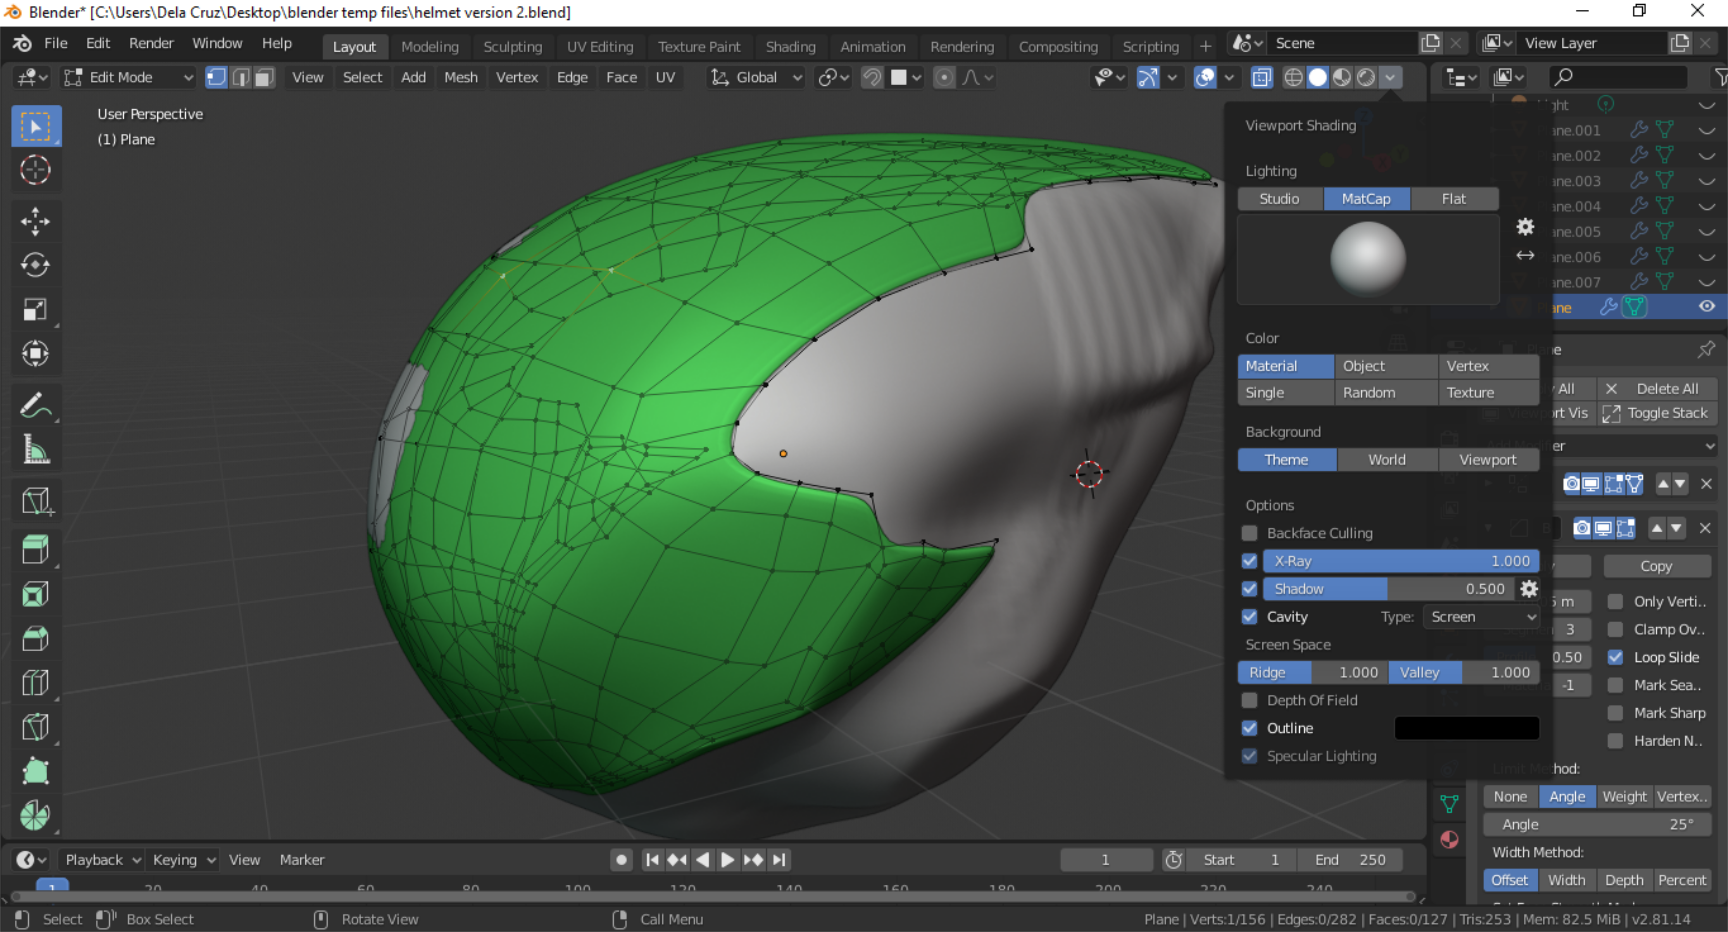
Task: Uncheck the Outline option
Action: click(x=1250, y=729)
